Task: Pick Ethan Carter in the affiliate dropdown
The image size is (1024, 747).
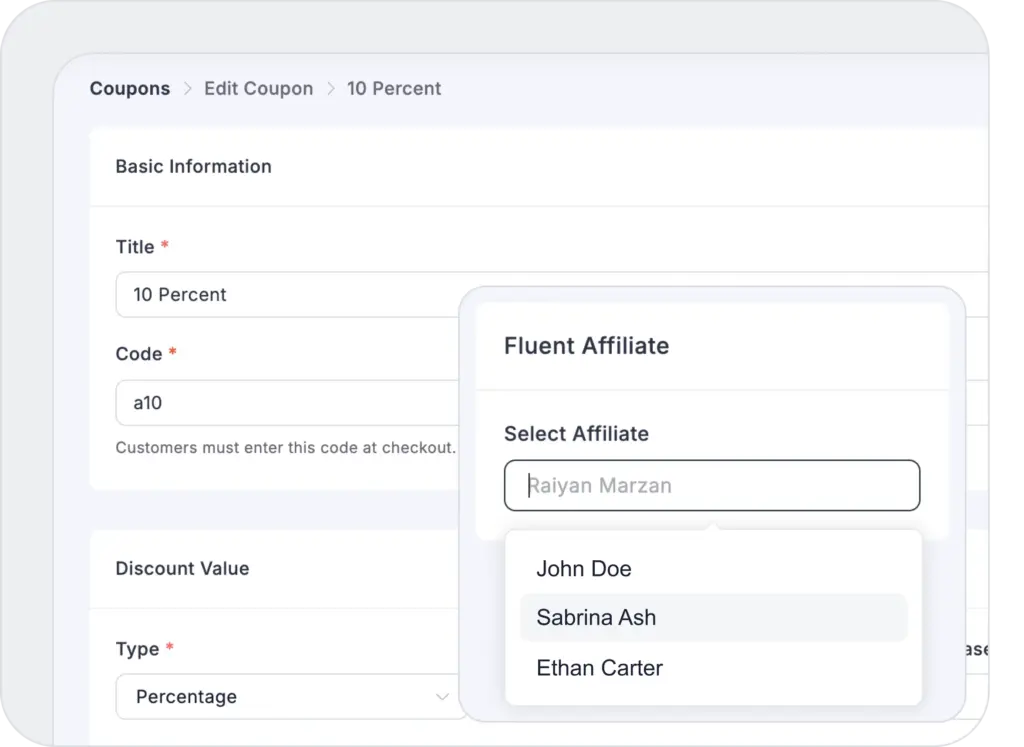Action: (x=599, y=668)
